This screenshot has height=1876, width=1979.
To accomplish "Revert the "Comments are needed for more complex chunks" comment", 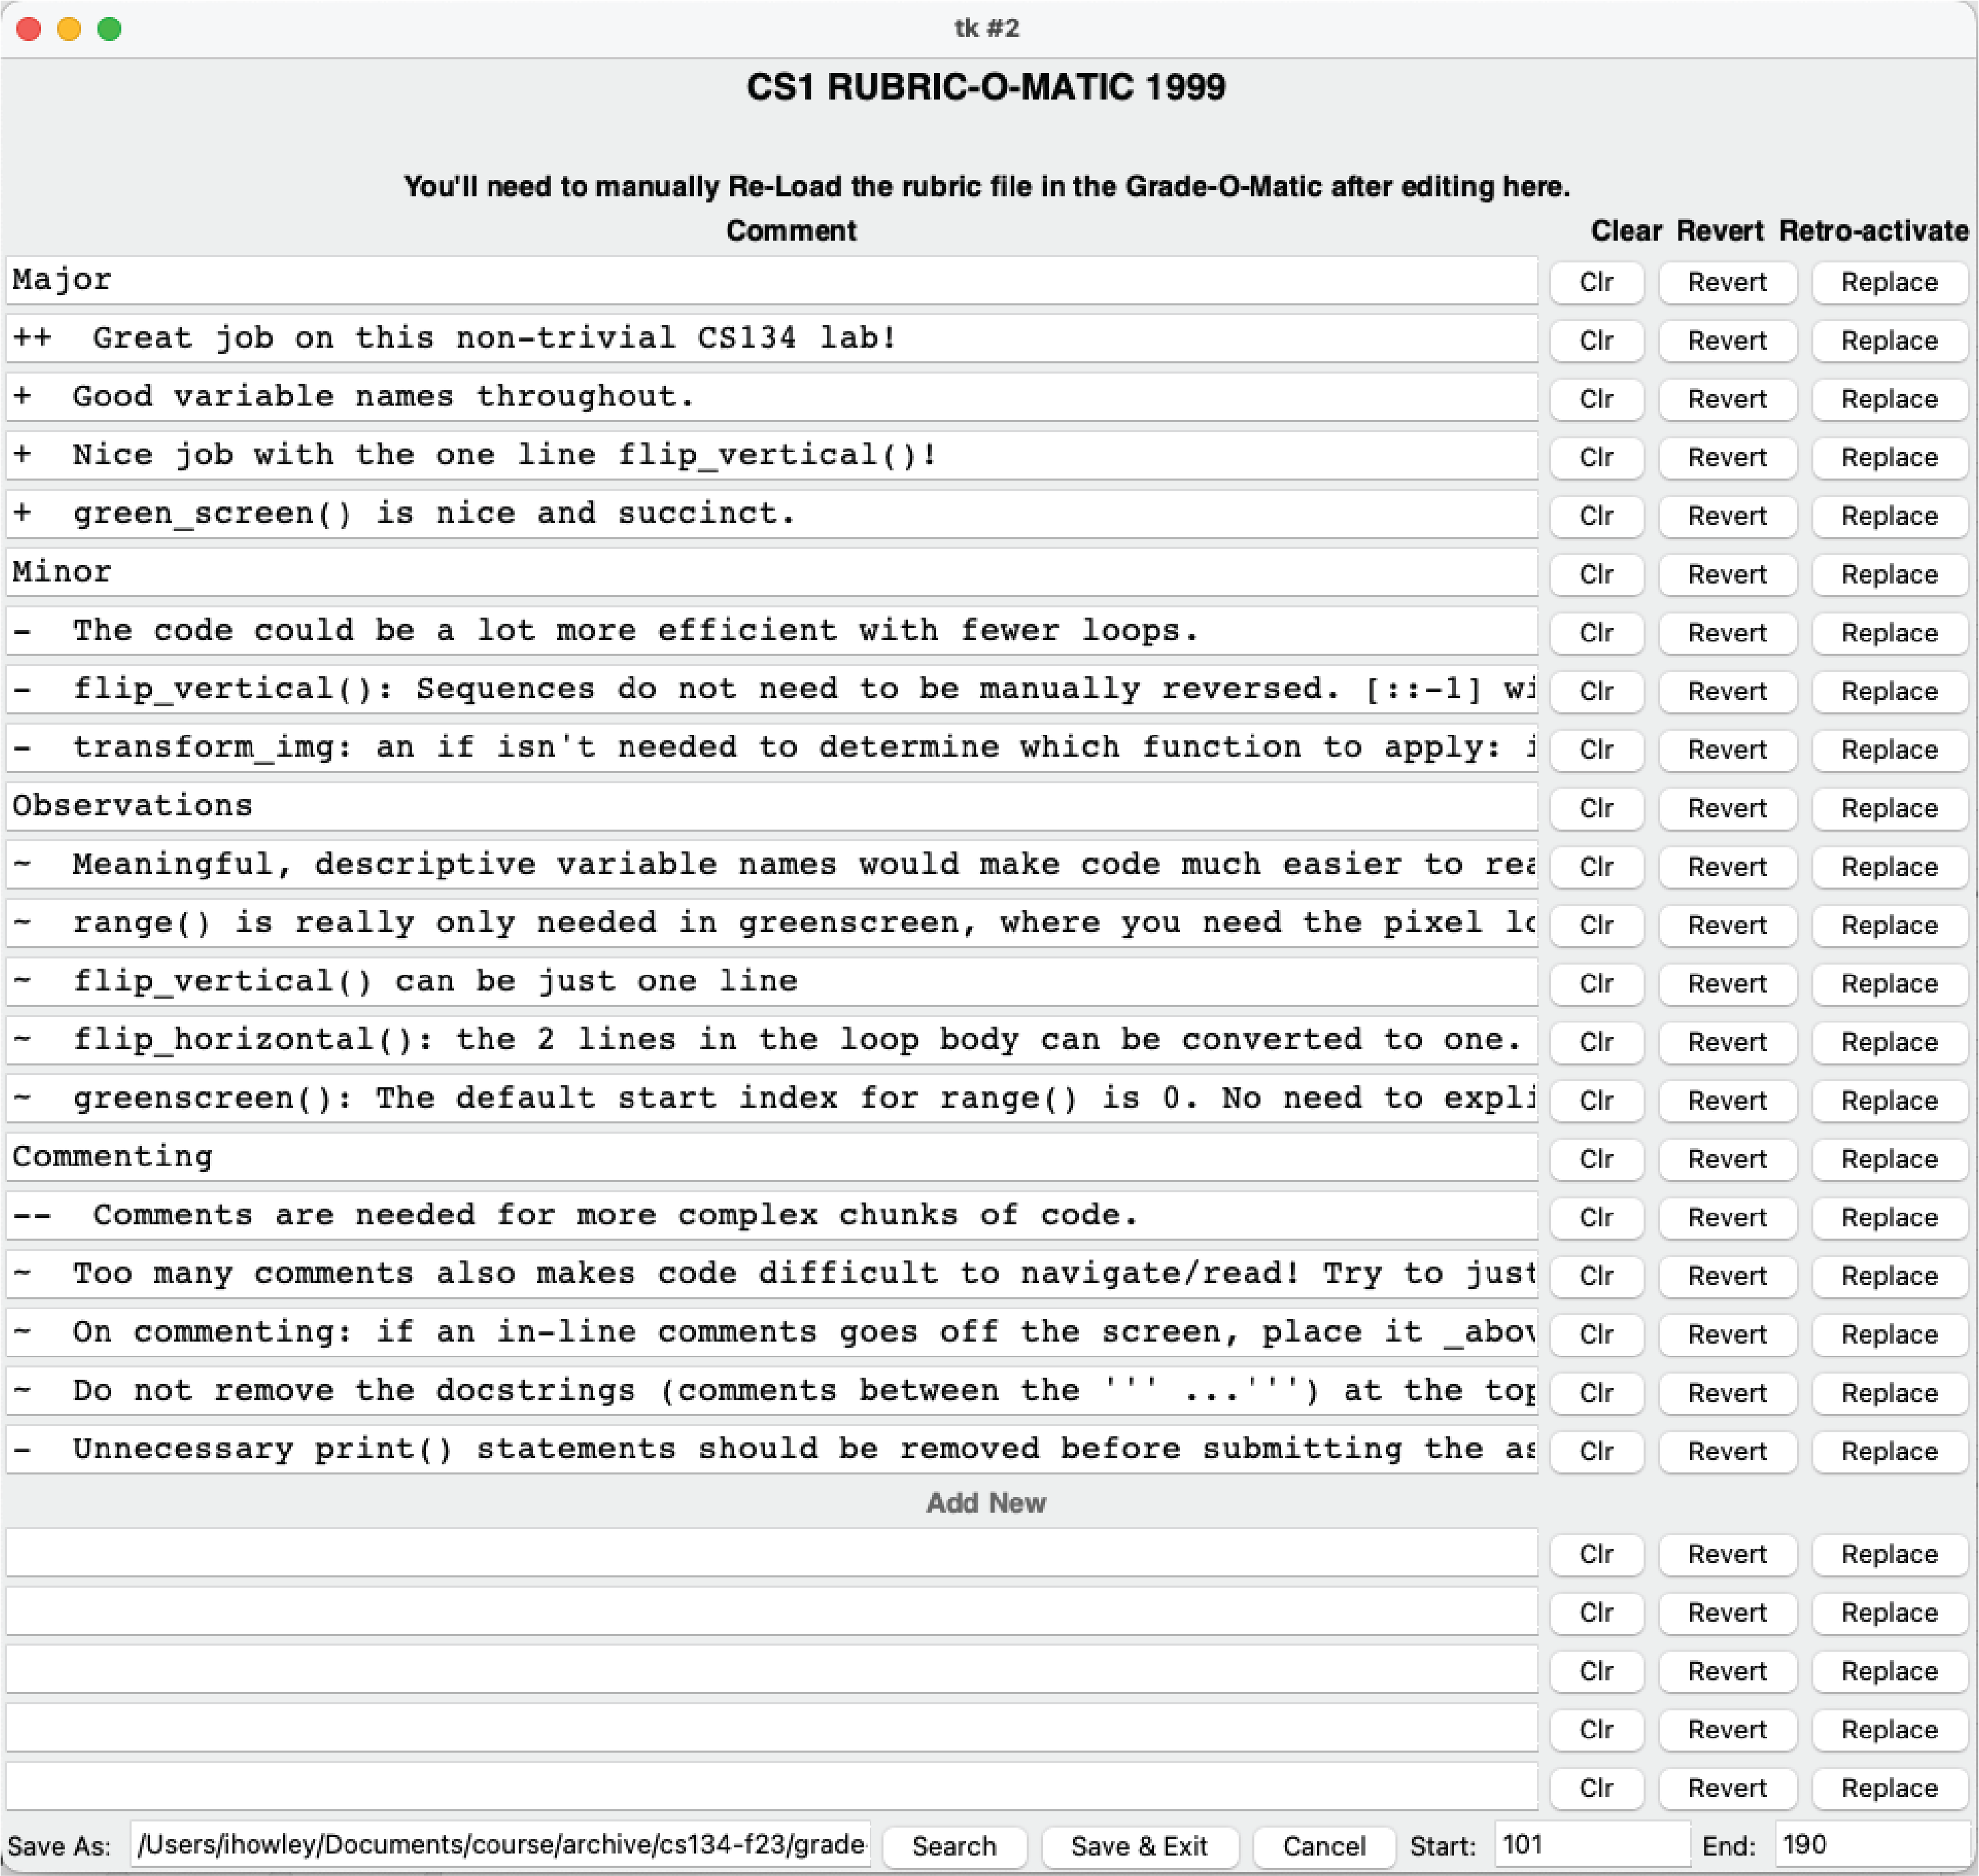I will pyautogui.click(x=1727, y=1217).
